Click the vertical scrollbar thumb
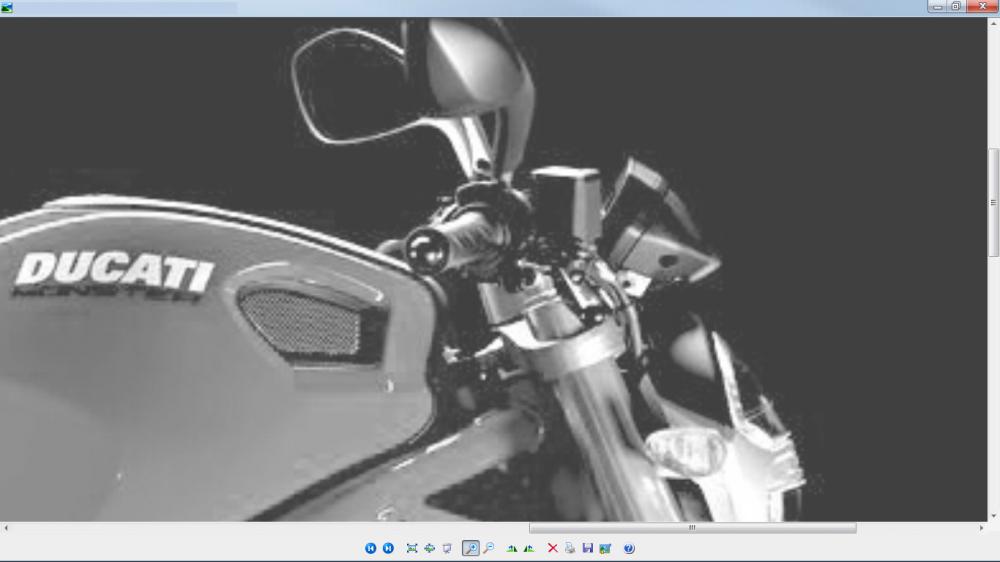 click(x=994, y=202)
